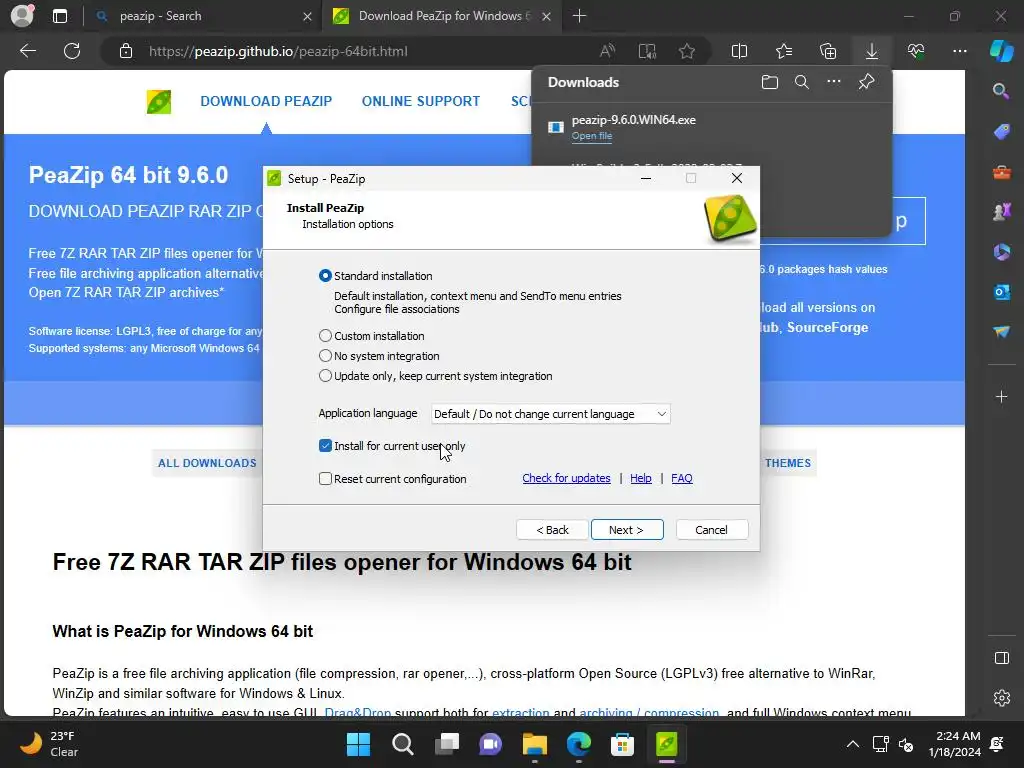Image resolution: width=1024 pixels, height=768 pixels.
Task: View site information lock icon
Action: pos(126,51)
